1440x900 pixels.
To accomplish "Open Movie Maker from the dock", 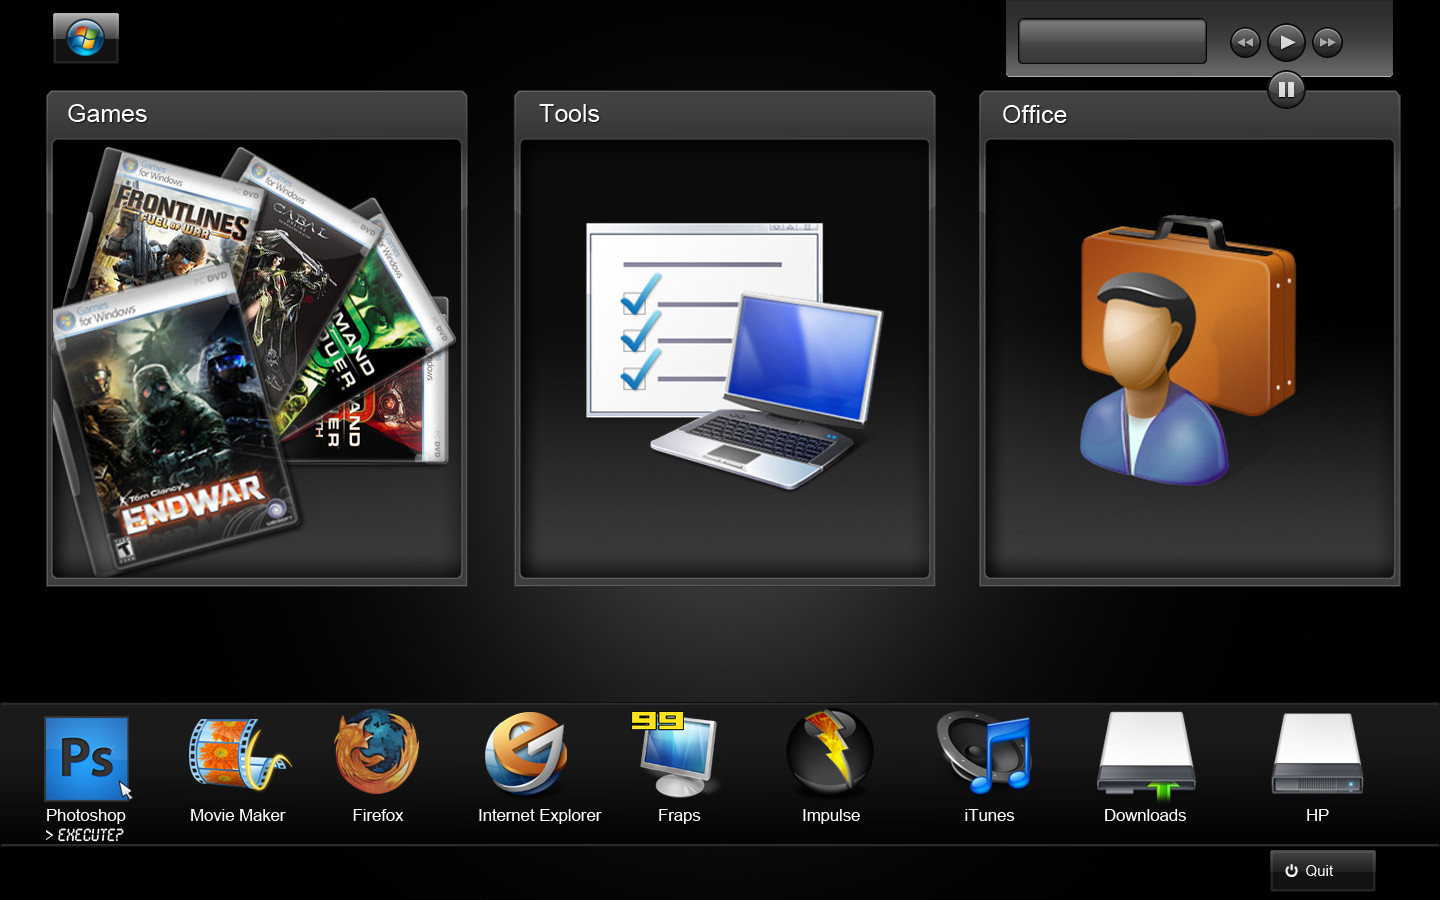I will click(x=238, y=756).
